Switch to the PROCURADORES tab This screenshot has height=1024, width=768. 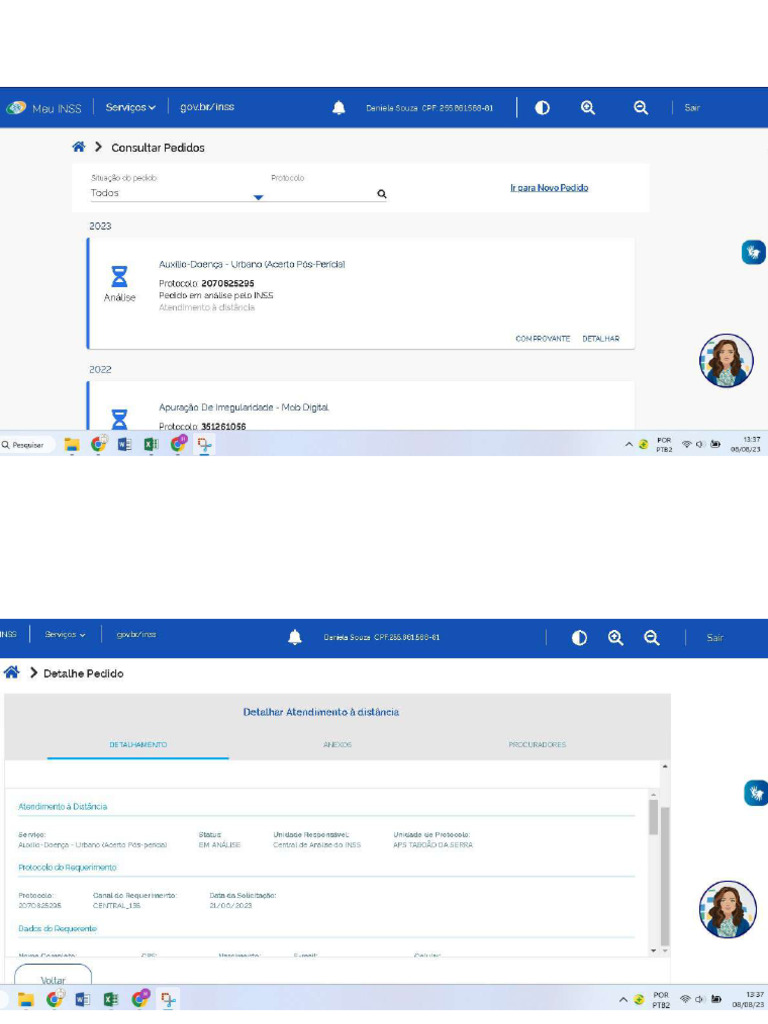537,744
